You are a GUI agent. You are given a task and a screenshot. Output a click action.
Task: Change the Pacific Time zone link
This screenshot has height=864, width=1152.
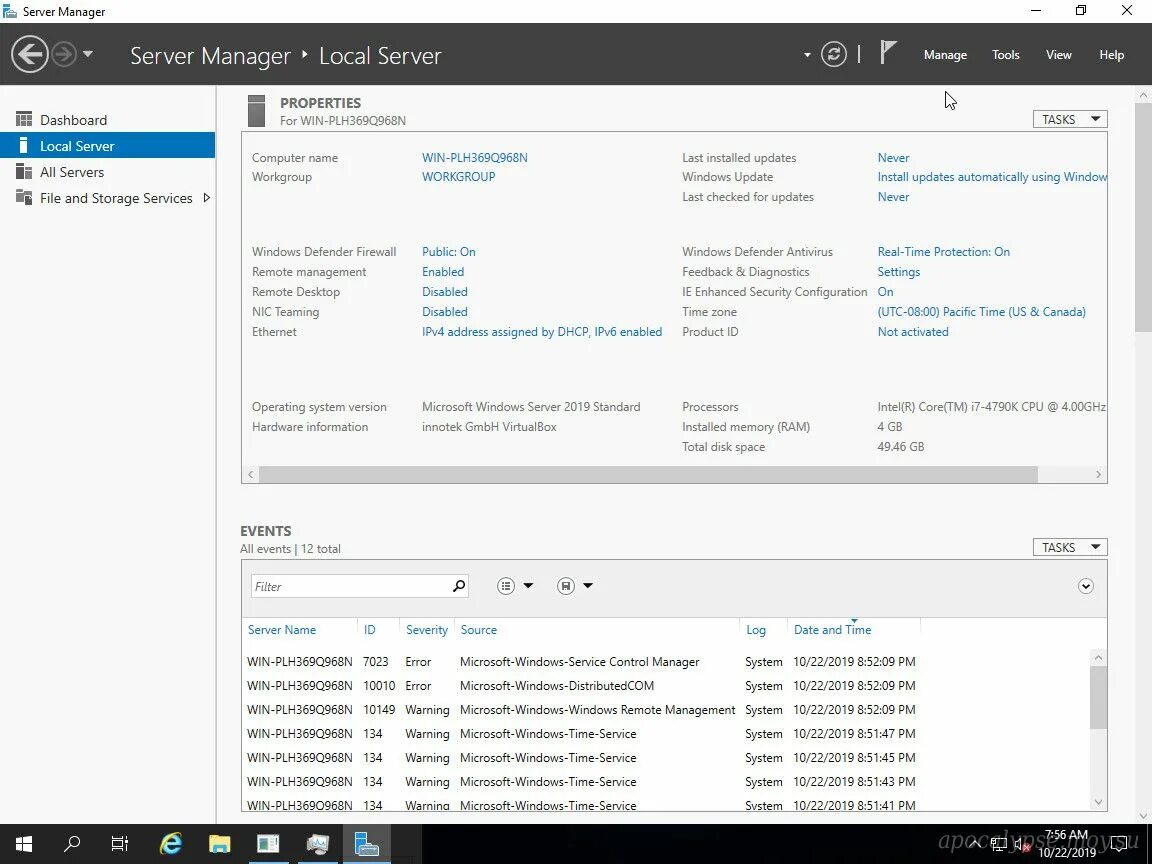pos(982,312)
